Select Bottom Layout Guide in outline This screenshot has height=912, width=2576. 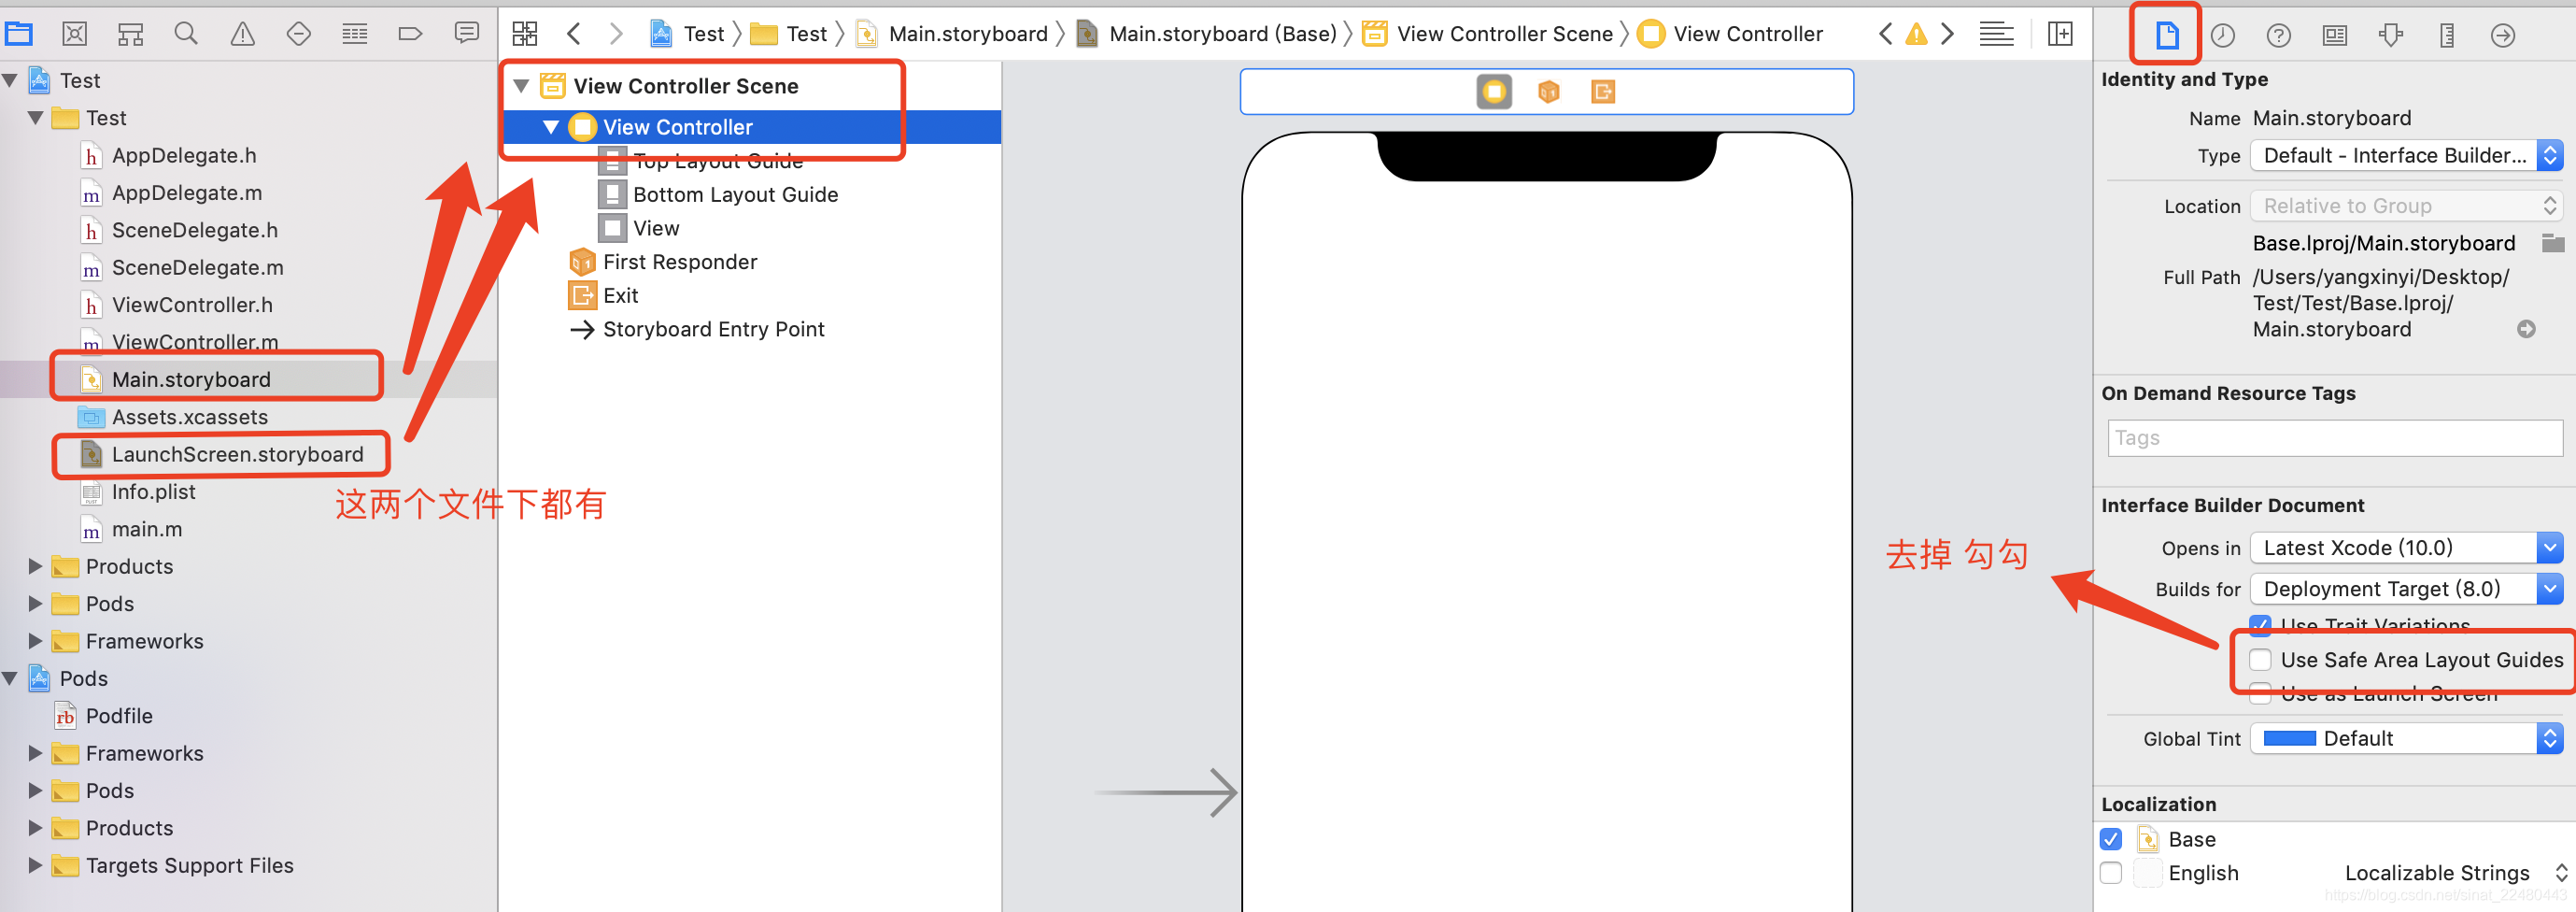pyautogui.click(x=735, y=194)
